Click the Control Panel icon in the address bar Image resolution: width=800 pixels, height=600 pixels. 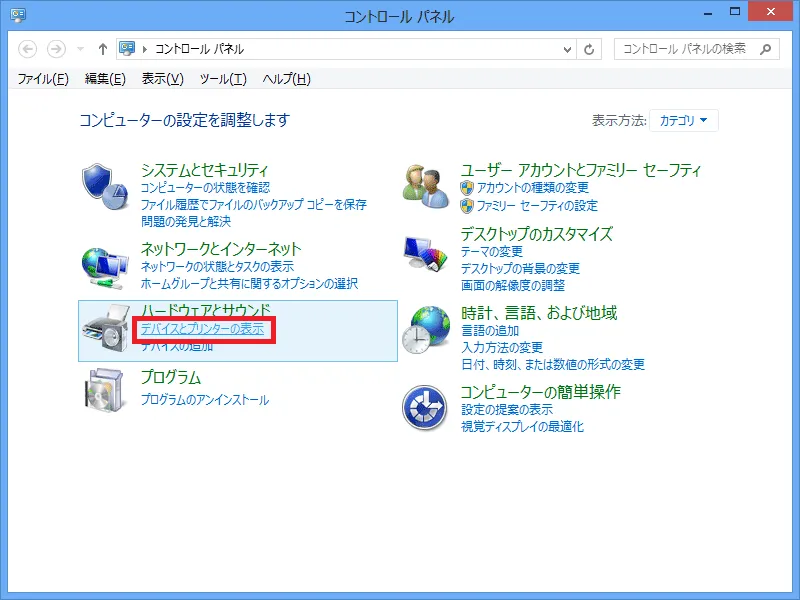(127, 48)
